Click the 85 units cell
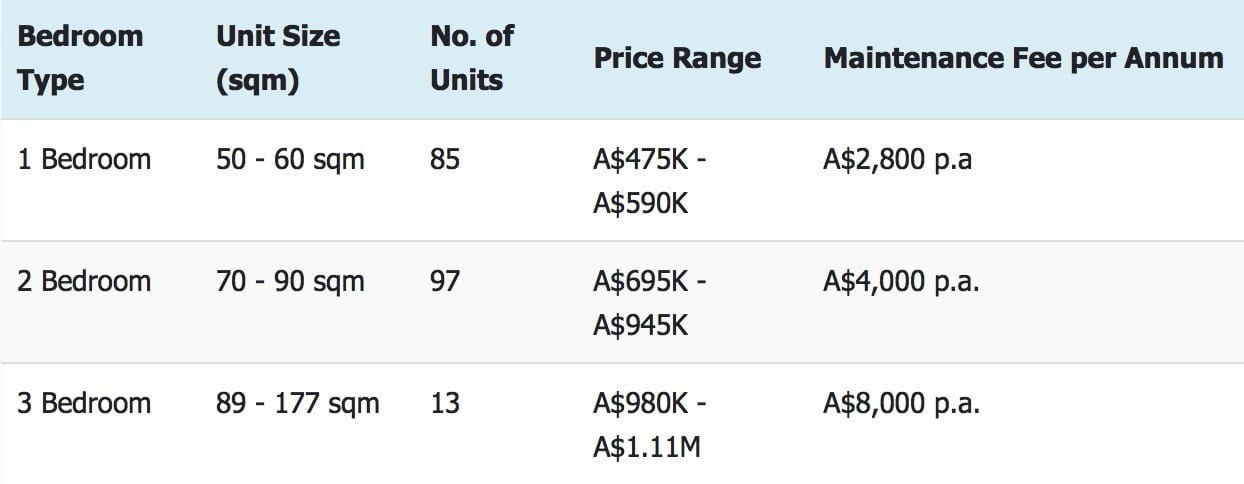 [445, 159]
